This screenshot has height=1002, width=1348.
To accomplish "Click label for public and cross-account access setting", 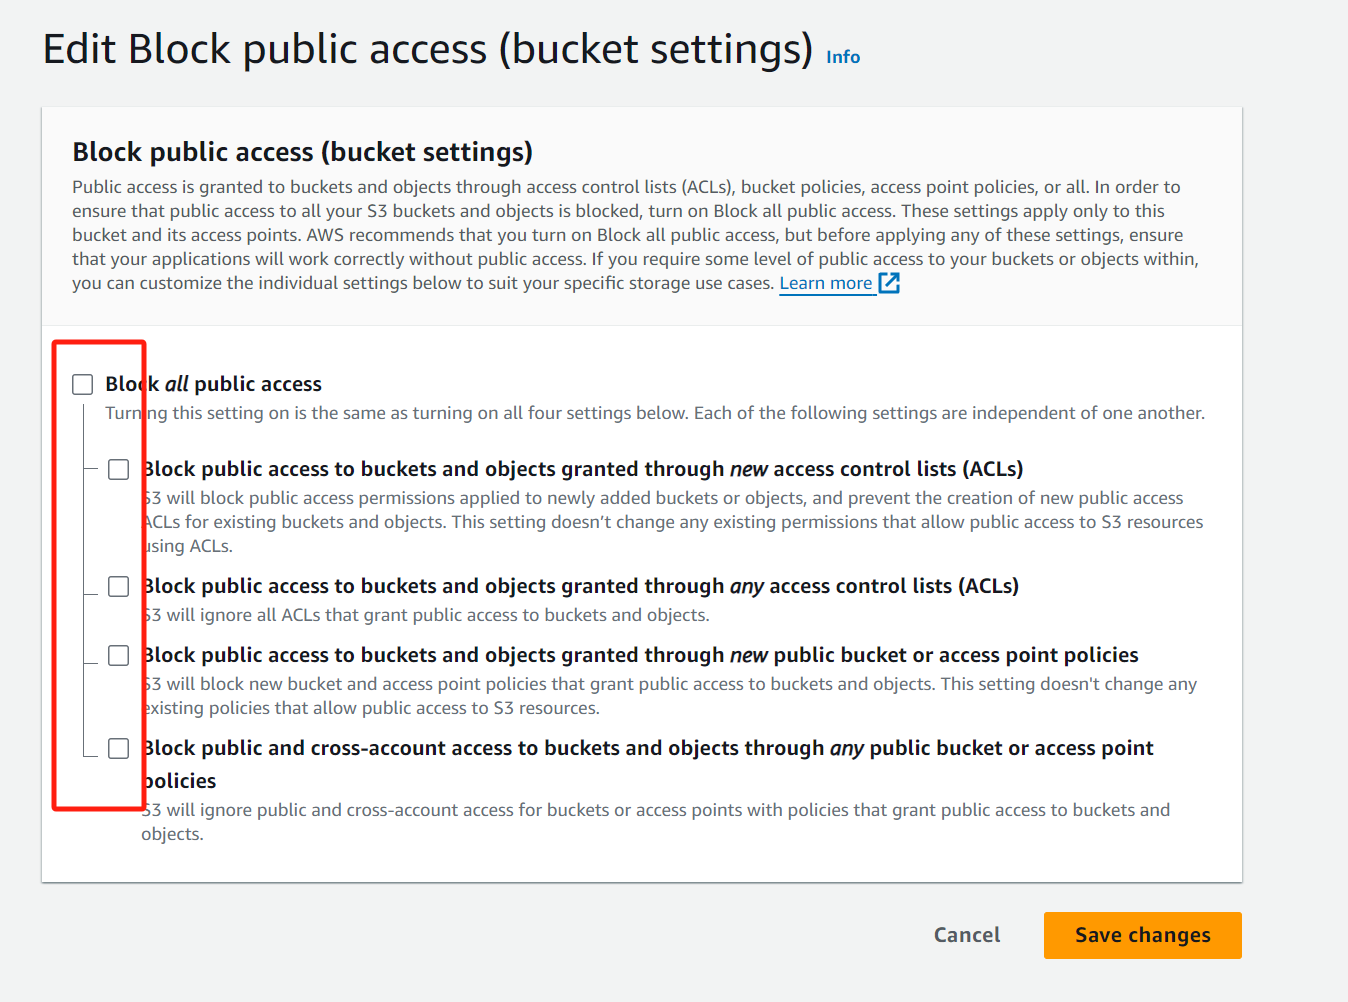I will tap(648, 748).
